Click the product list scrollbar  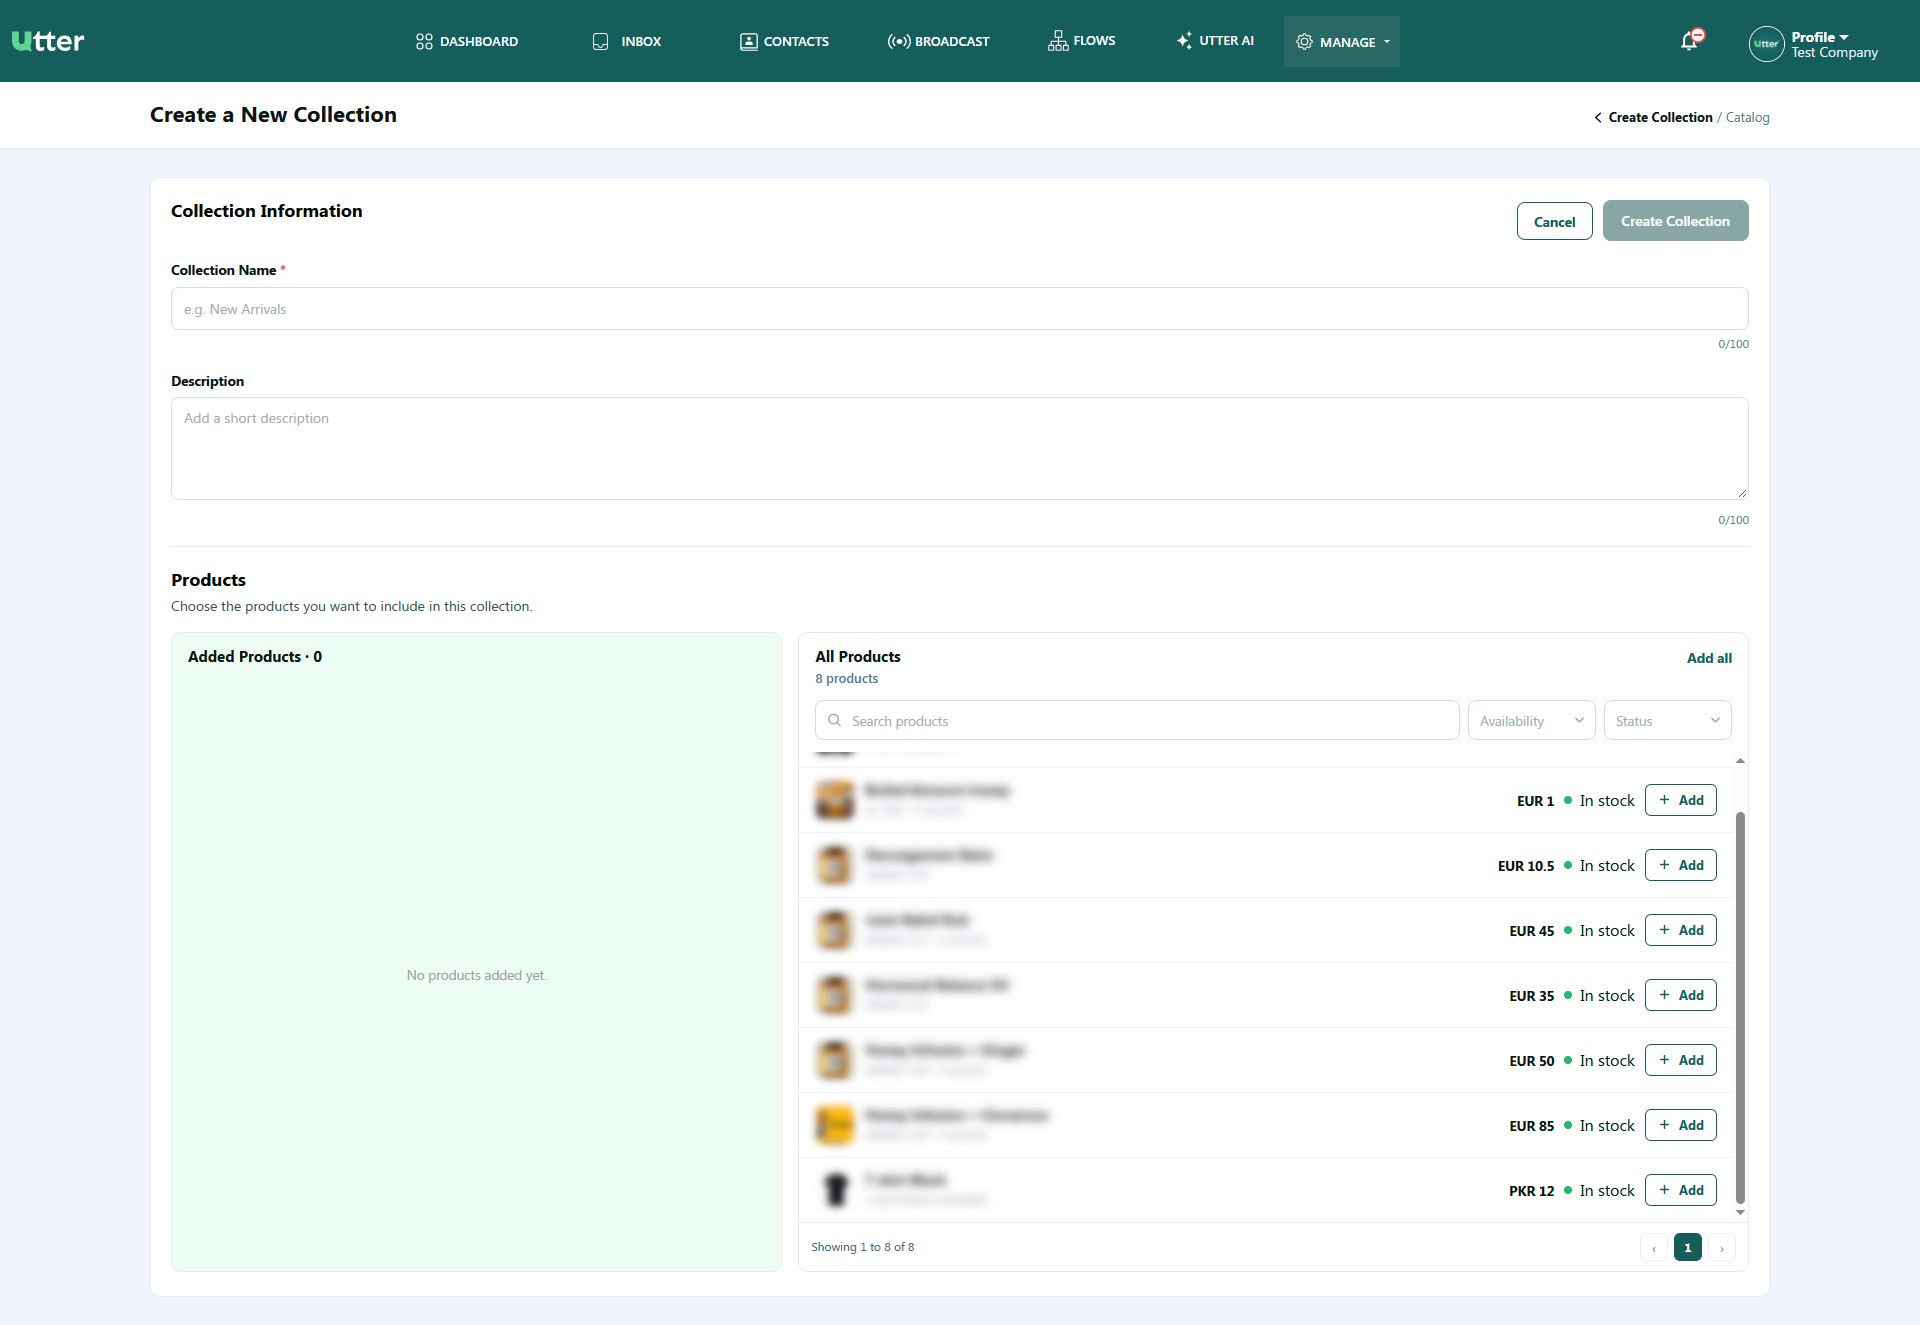1740,1008
